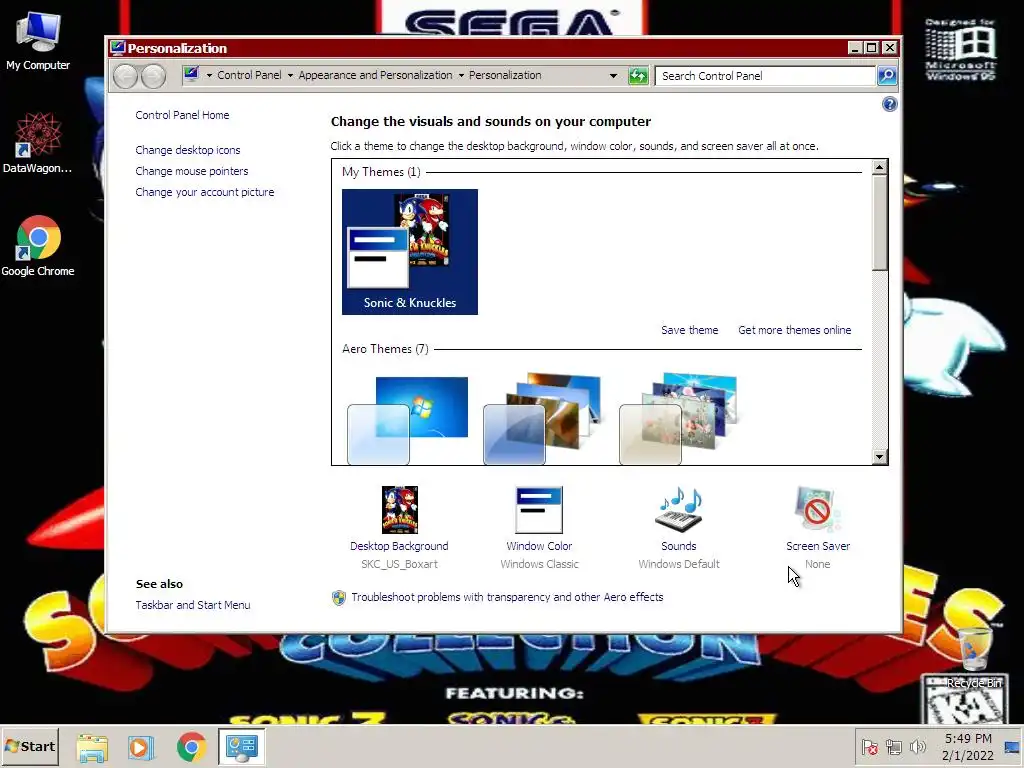Select the Architecture Aero theme thumbnail
Image resolution: width=1024 pixels, height=768 pixels.
click(x=543, y=419)
